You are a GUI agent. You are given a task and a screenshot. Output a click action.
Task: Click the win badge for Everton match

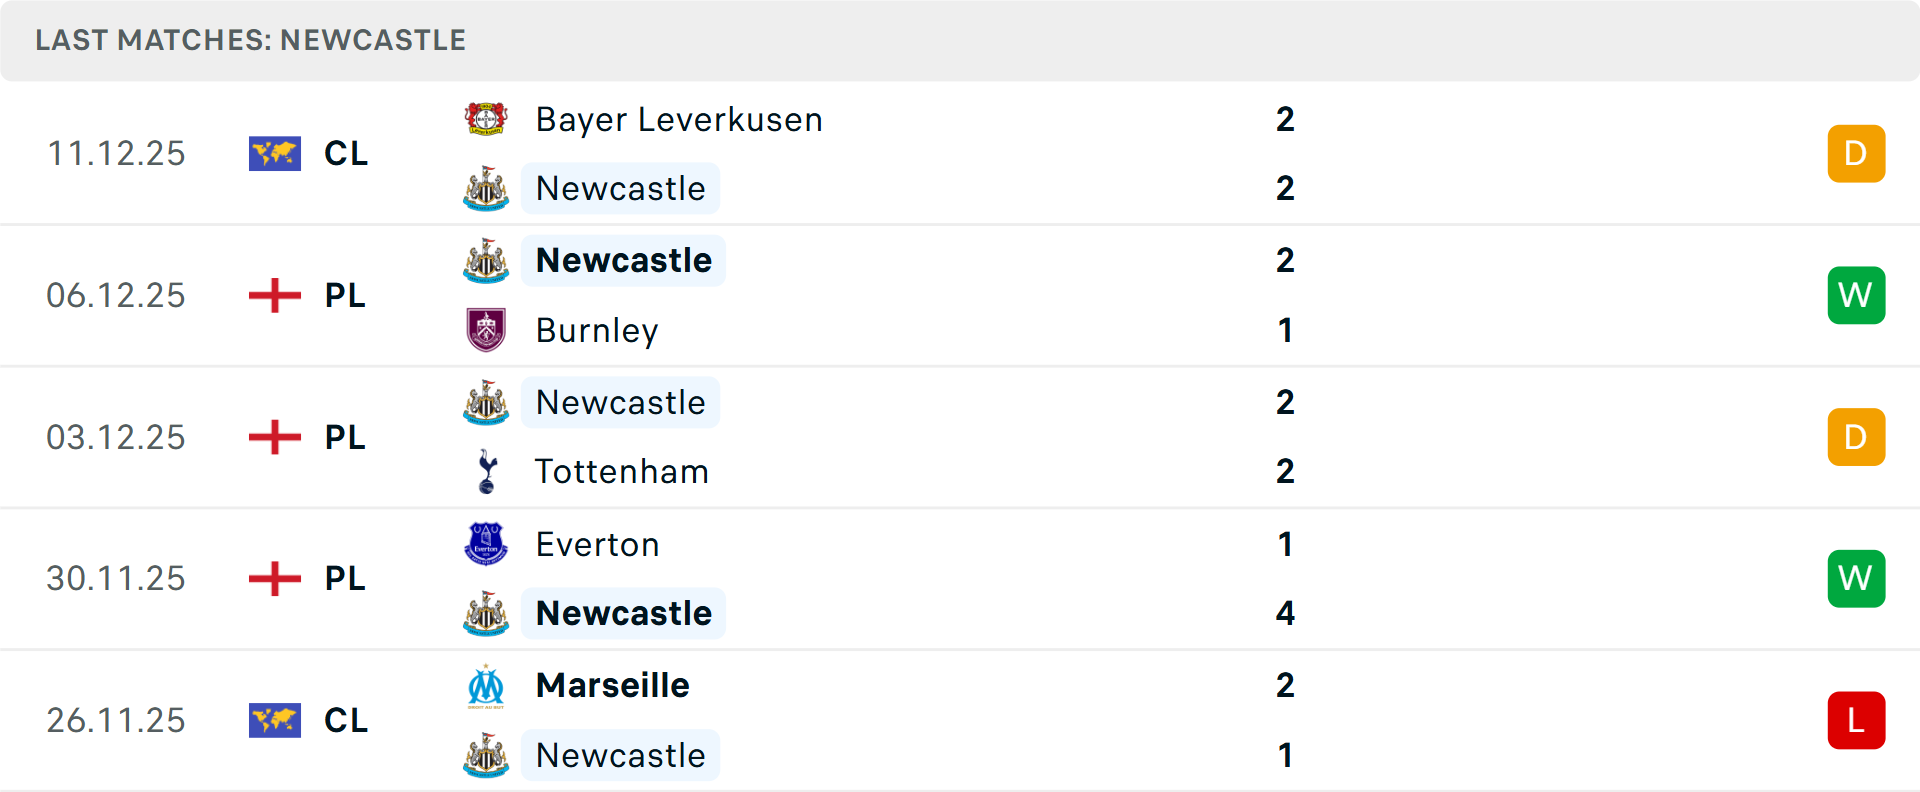click(1856, 579)
